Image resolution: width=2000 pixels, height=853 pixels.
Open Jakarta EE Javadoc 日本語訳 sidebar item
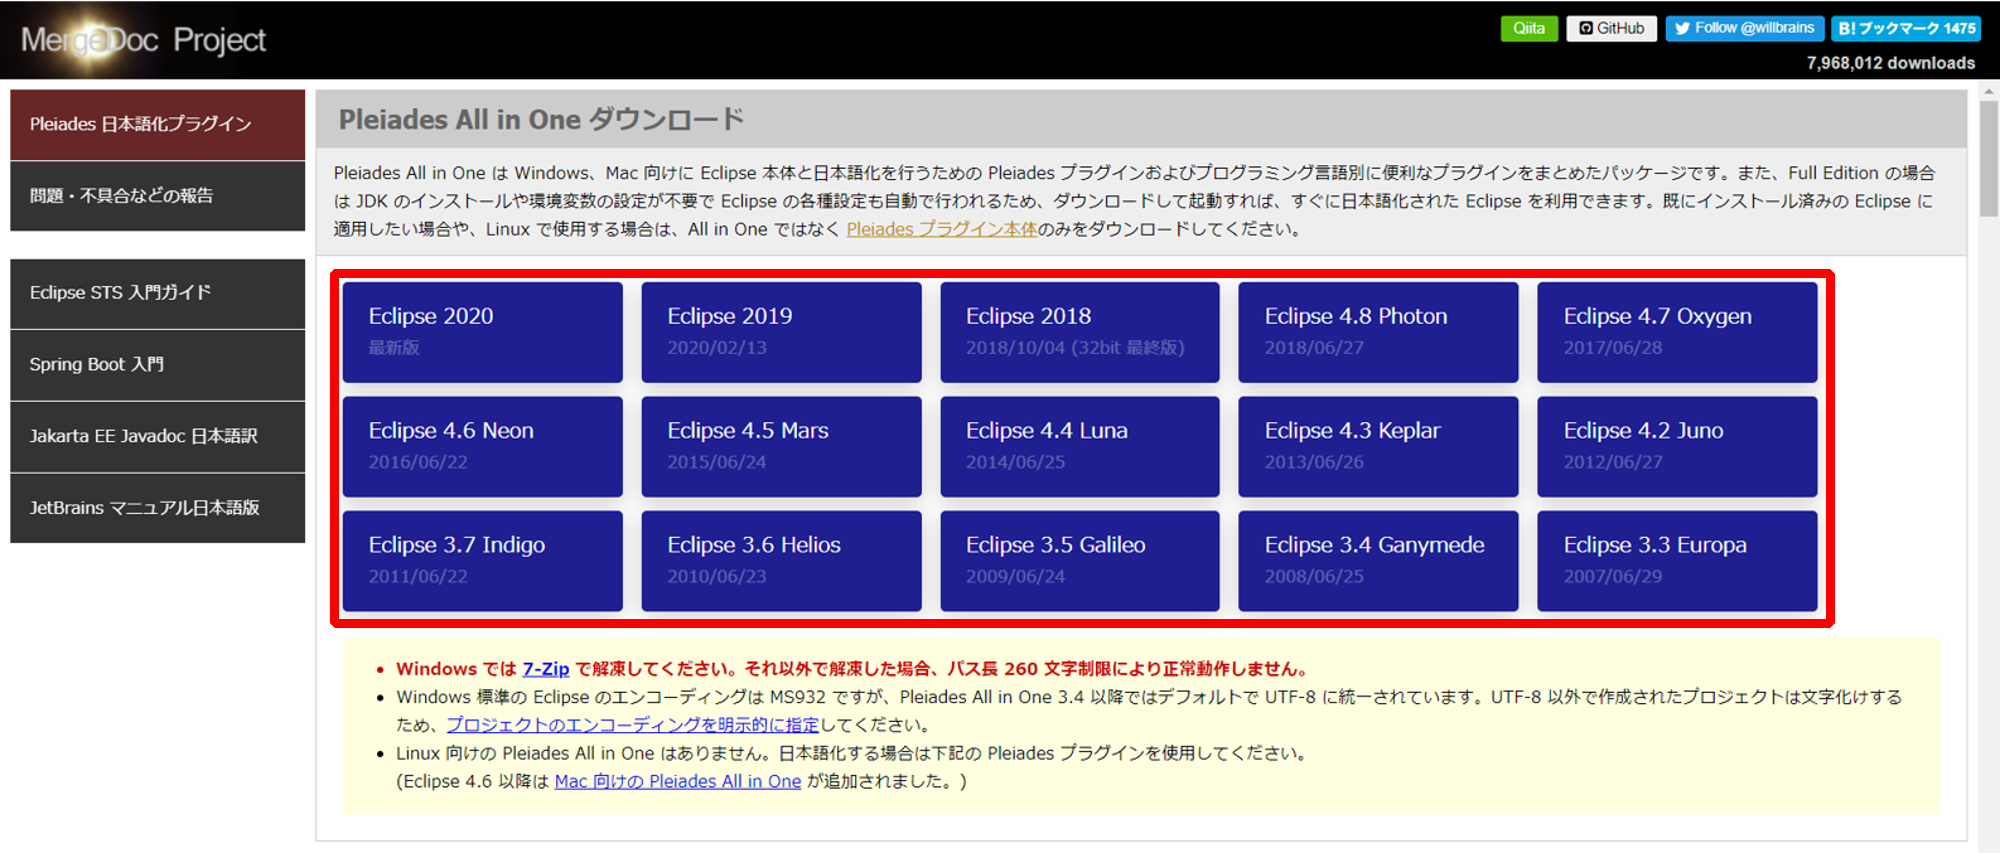click(158, 437)
